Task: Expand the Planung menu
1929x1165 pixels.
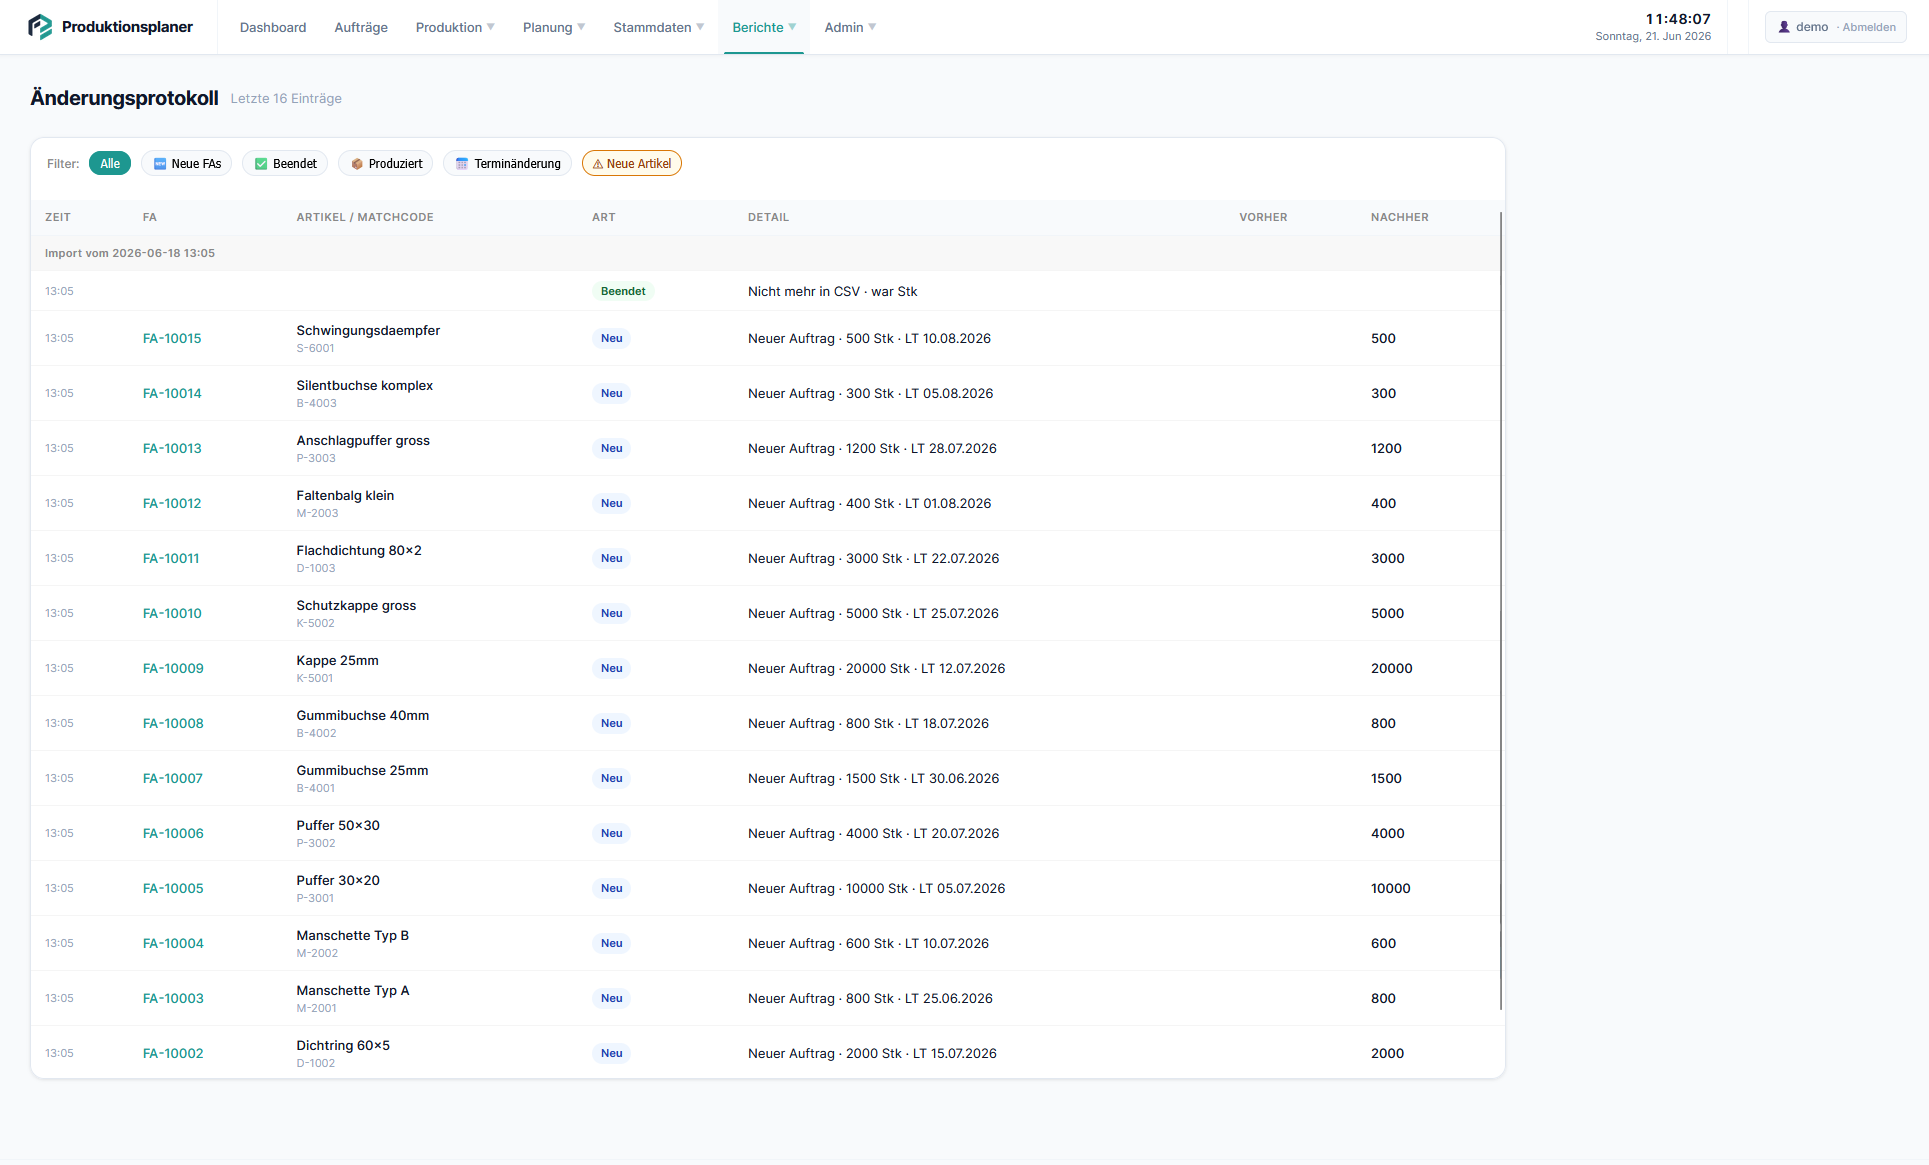Action: [554, 27]
